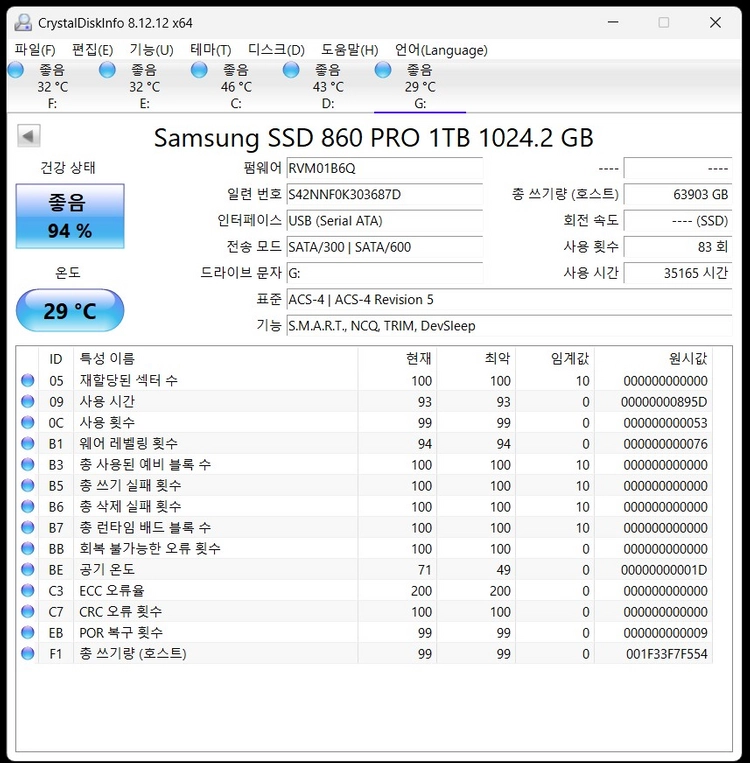Open the 도움말(H) menu
The width and height of the screenshot is (750, 763).
click(x=349, y=50)
